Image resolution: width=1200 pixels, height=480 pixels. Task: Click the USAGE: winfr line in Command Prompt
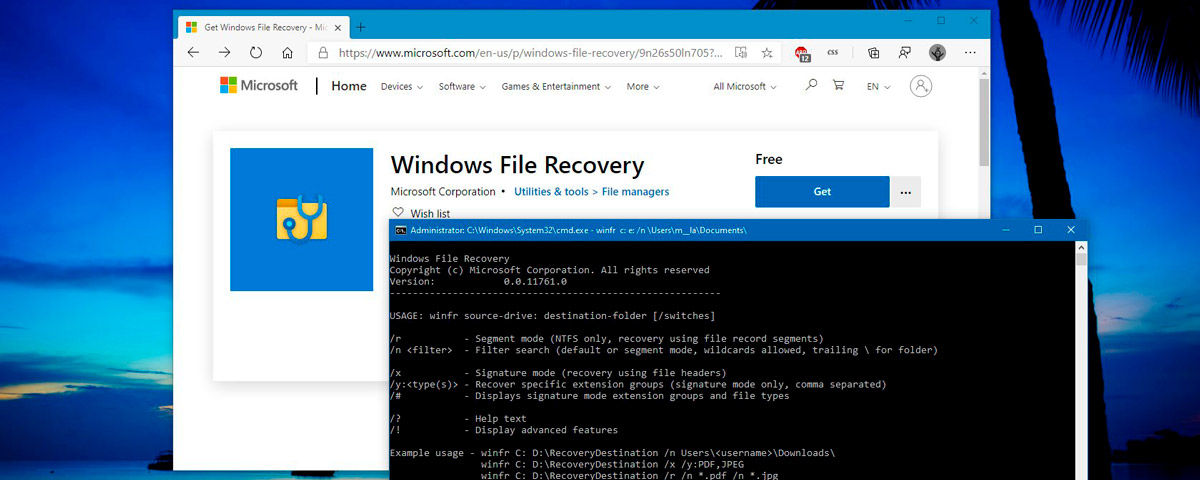click(x=552, y=316)
